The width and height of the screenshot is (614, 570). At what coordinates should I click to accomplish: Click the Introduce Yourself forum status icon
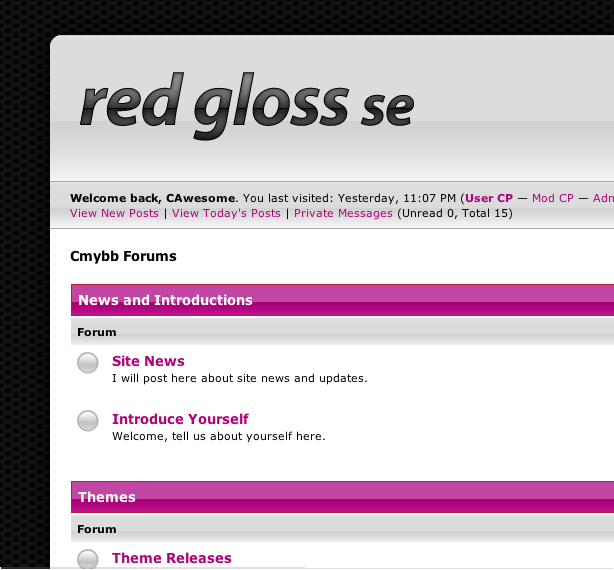click(x=88, y=421)
